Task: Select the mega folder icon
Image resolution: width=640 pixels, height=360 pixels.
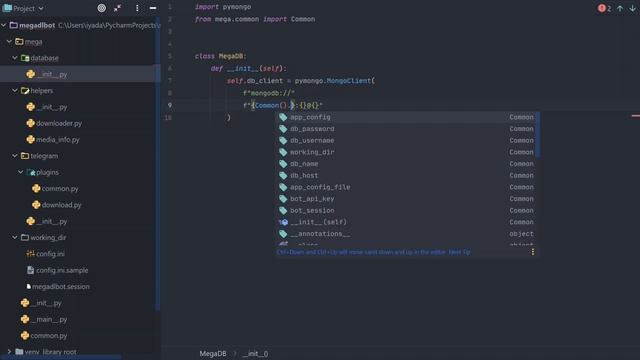Action: (x=19, y=42)
